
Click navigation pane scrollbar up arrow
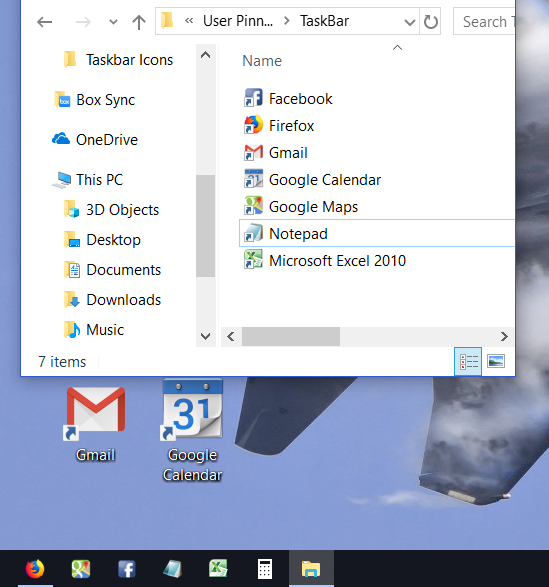point(205,55)
